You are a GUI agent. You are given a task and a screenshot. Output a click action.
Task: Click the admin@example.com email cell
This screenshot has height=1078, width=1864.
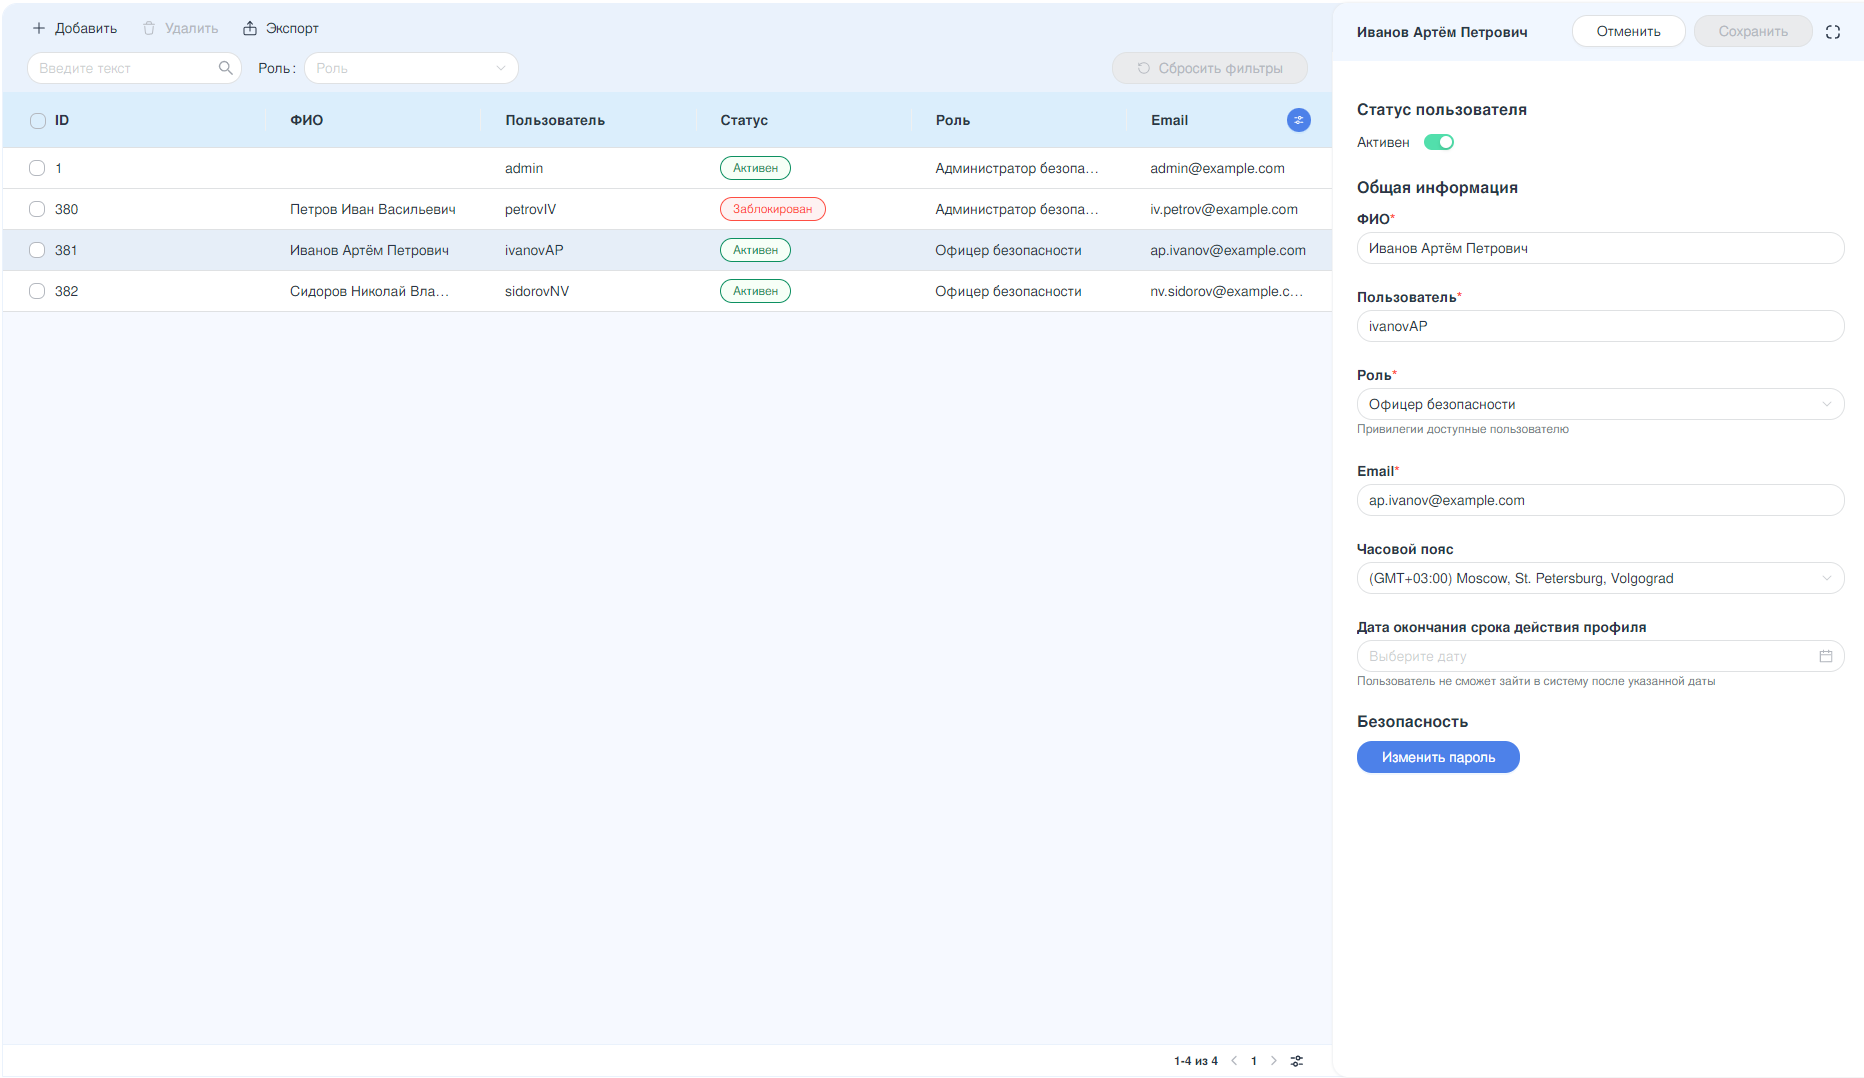[x=1217, y=168]
